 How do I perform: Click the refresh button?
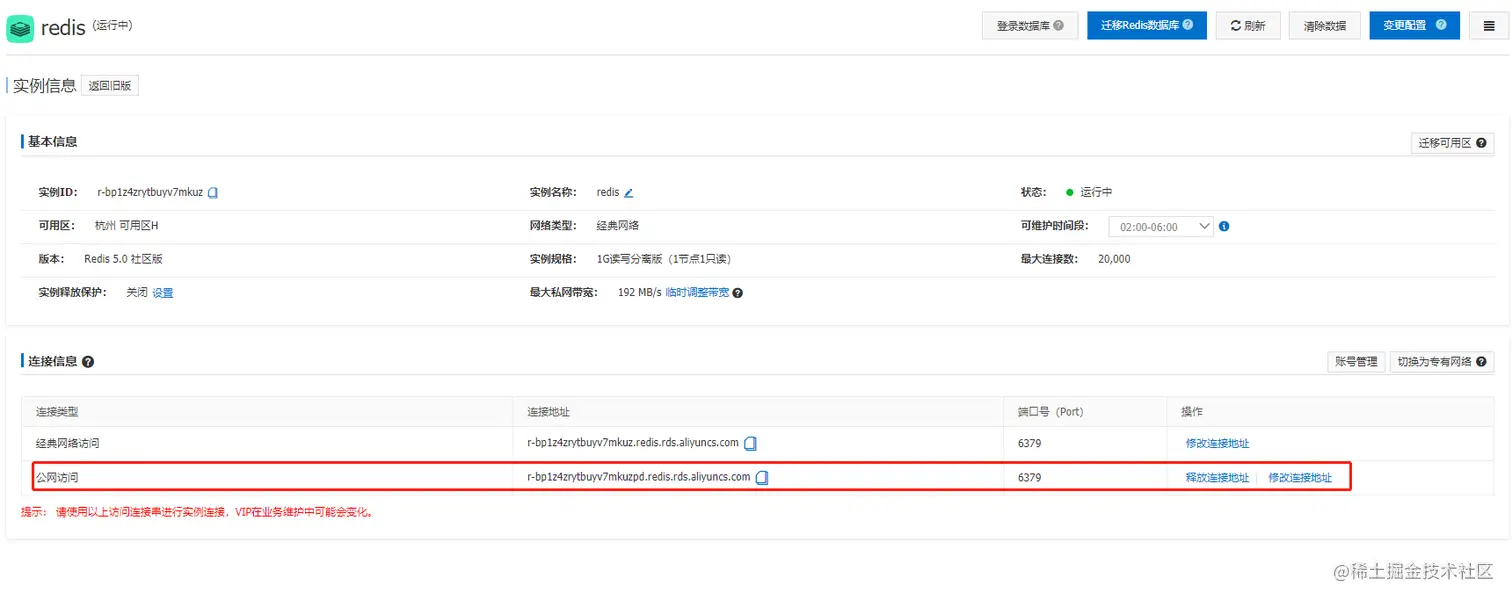point(1248,26)
